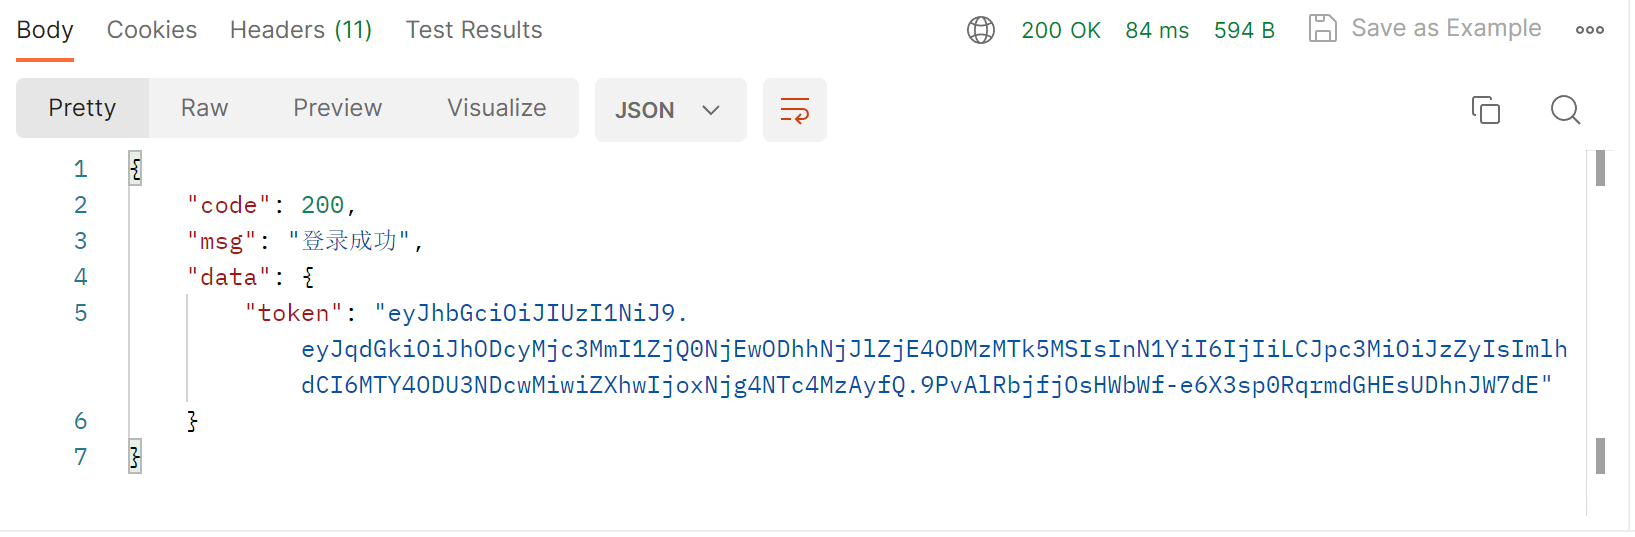Switch to the Test Results tab

tap(474, 30)
